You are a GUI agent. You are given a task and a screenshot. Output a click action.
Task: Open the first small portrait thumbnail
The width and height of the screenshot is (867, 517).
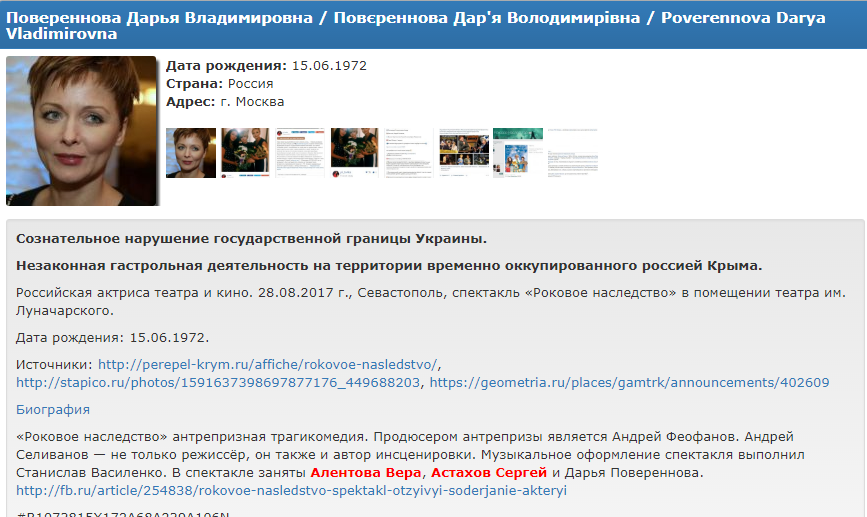[x=190, y=153]
